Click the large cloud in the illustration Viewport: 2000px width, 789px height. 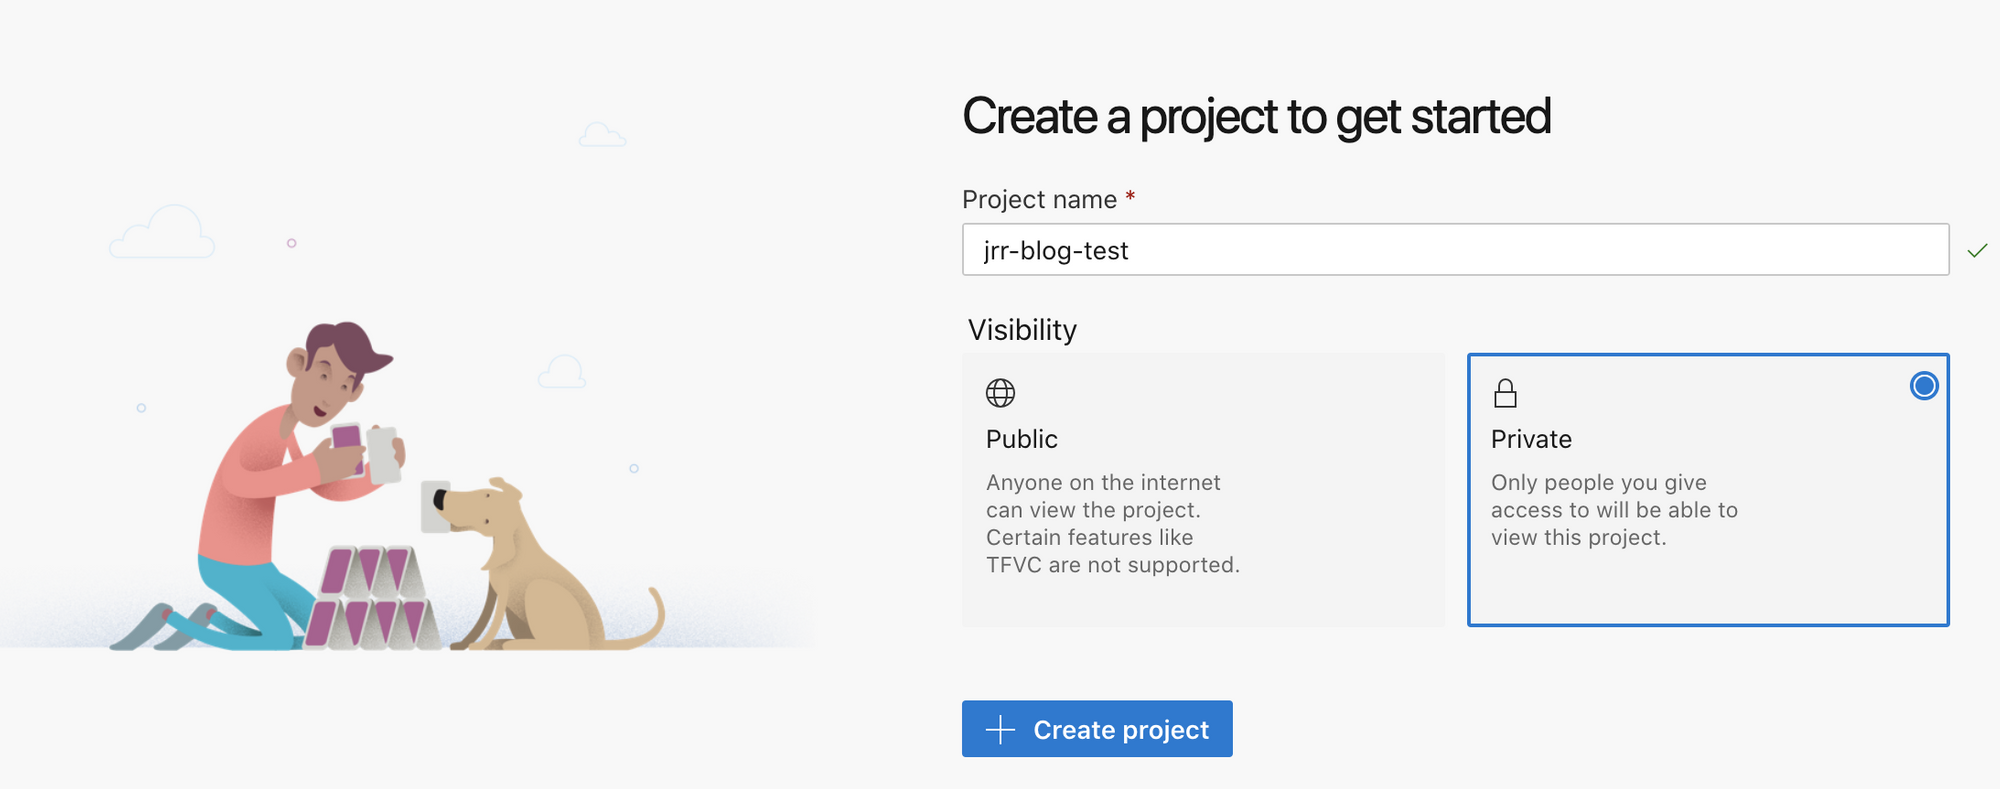pos(163,233)
